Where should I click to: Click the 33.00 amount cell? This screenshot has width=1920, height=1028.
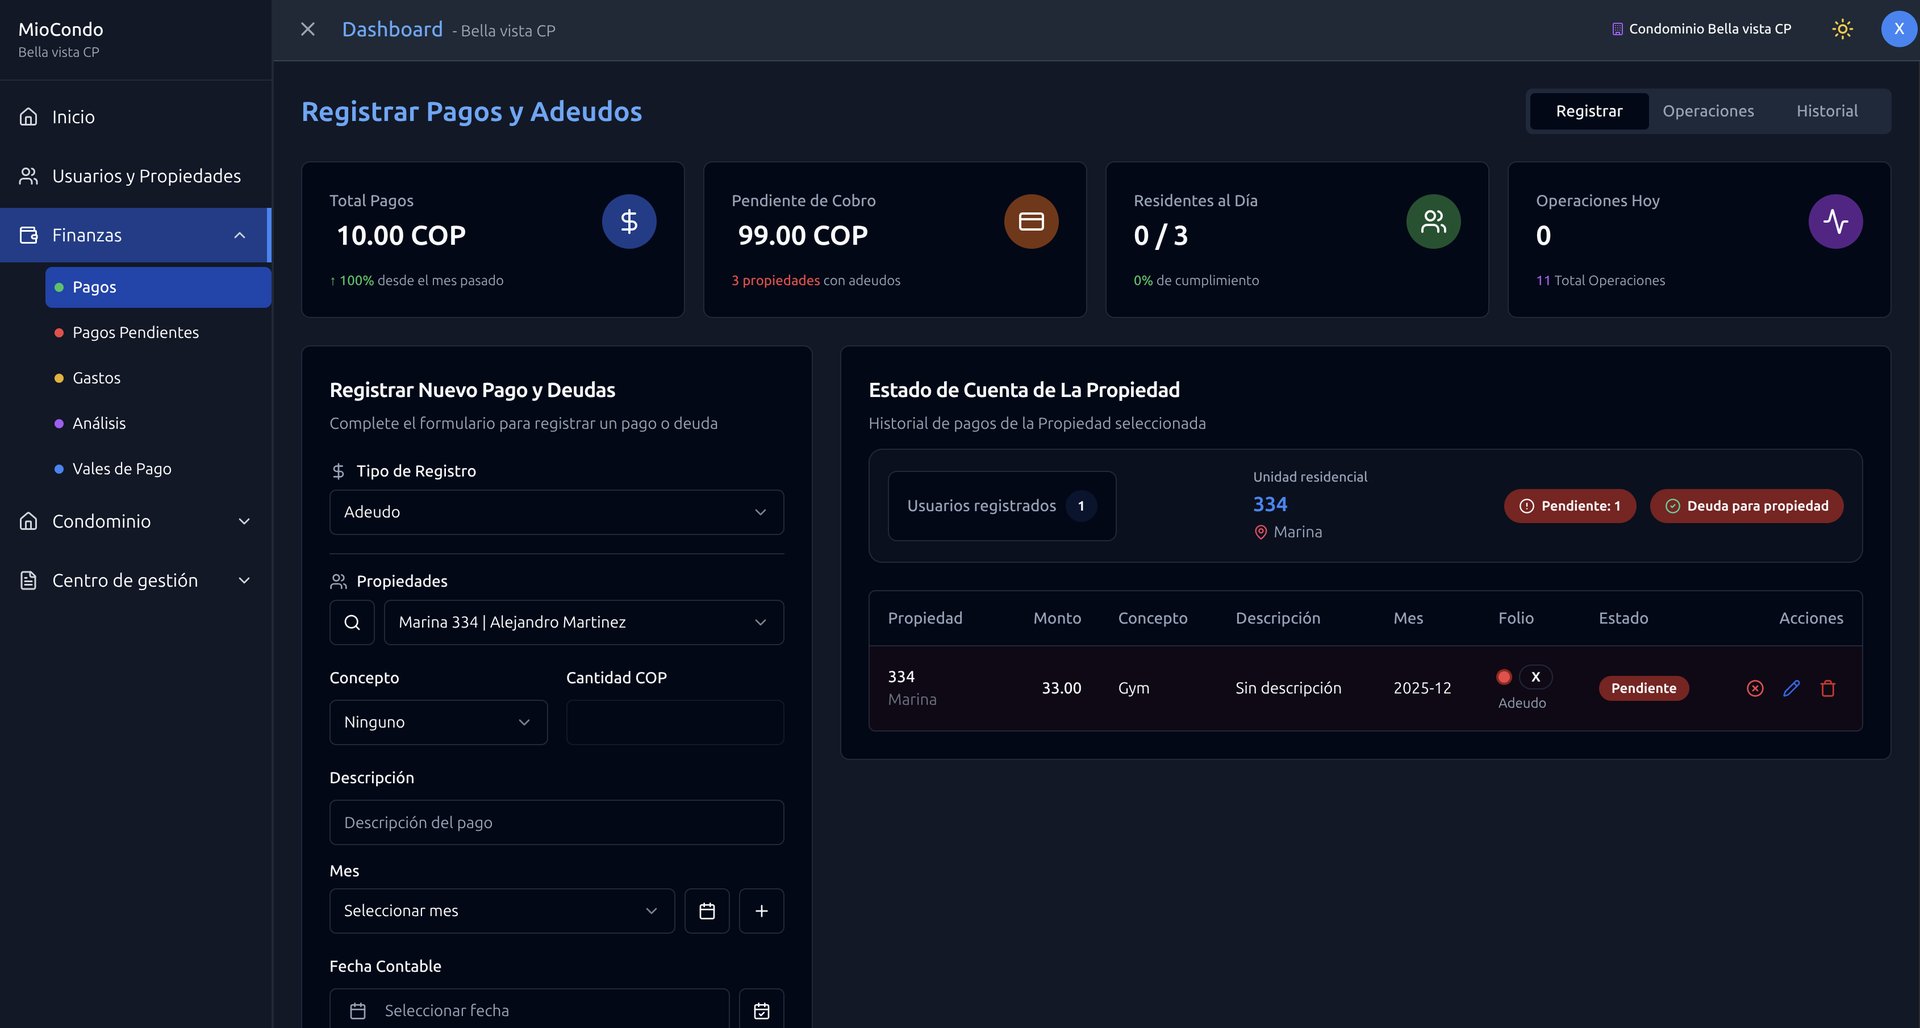1061,688
